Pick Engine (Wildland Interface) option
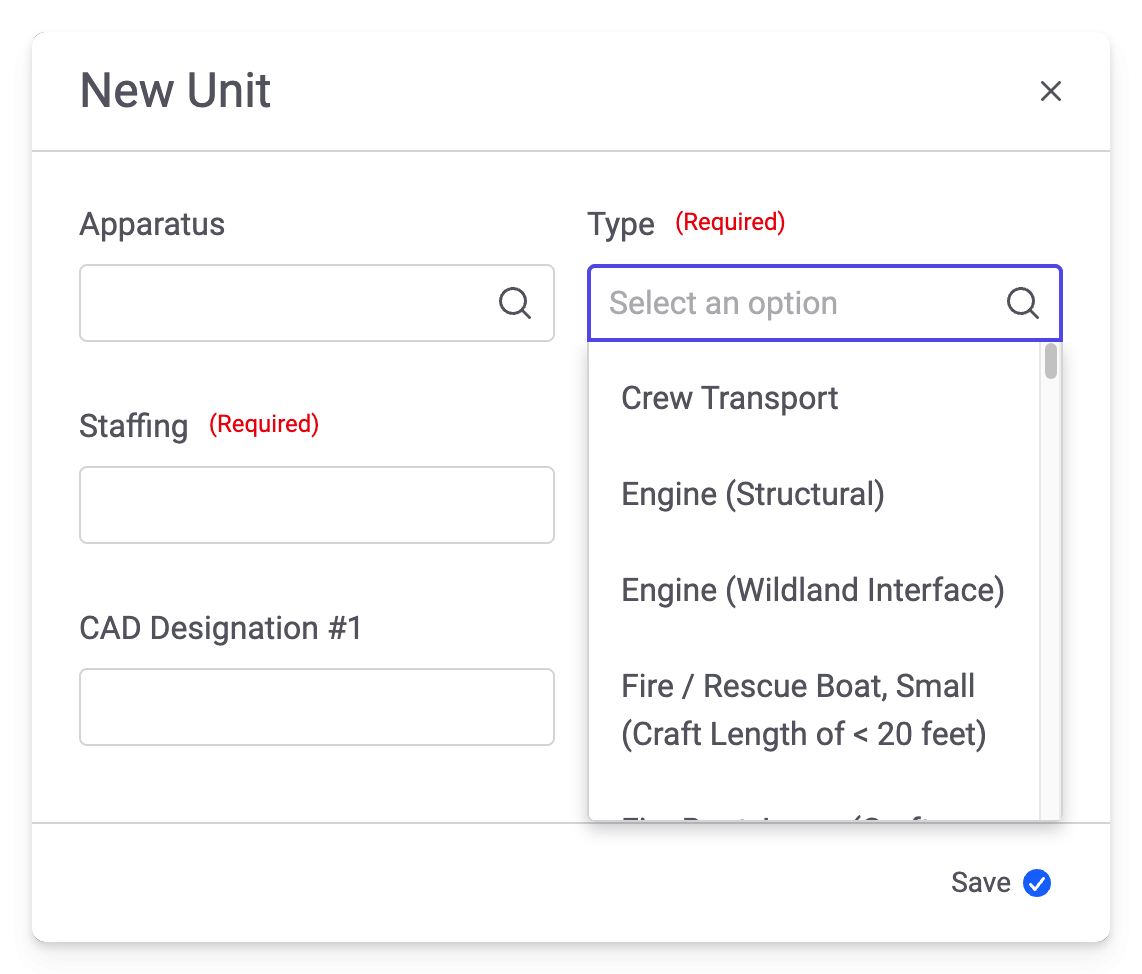The image size is (1142, 974). [x=812, y=590]
